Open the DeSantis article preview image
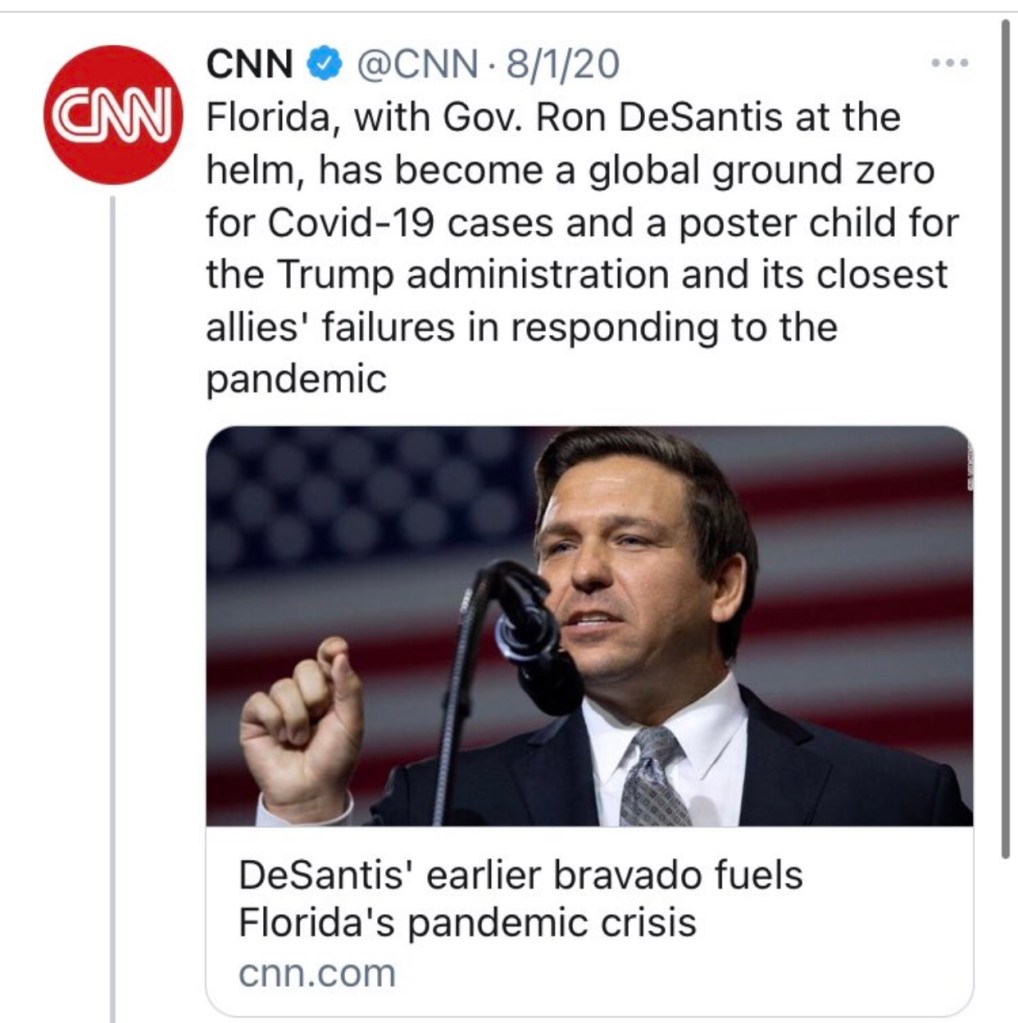1018x1023 pixels. point(588,625)
